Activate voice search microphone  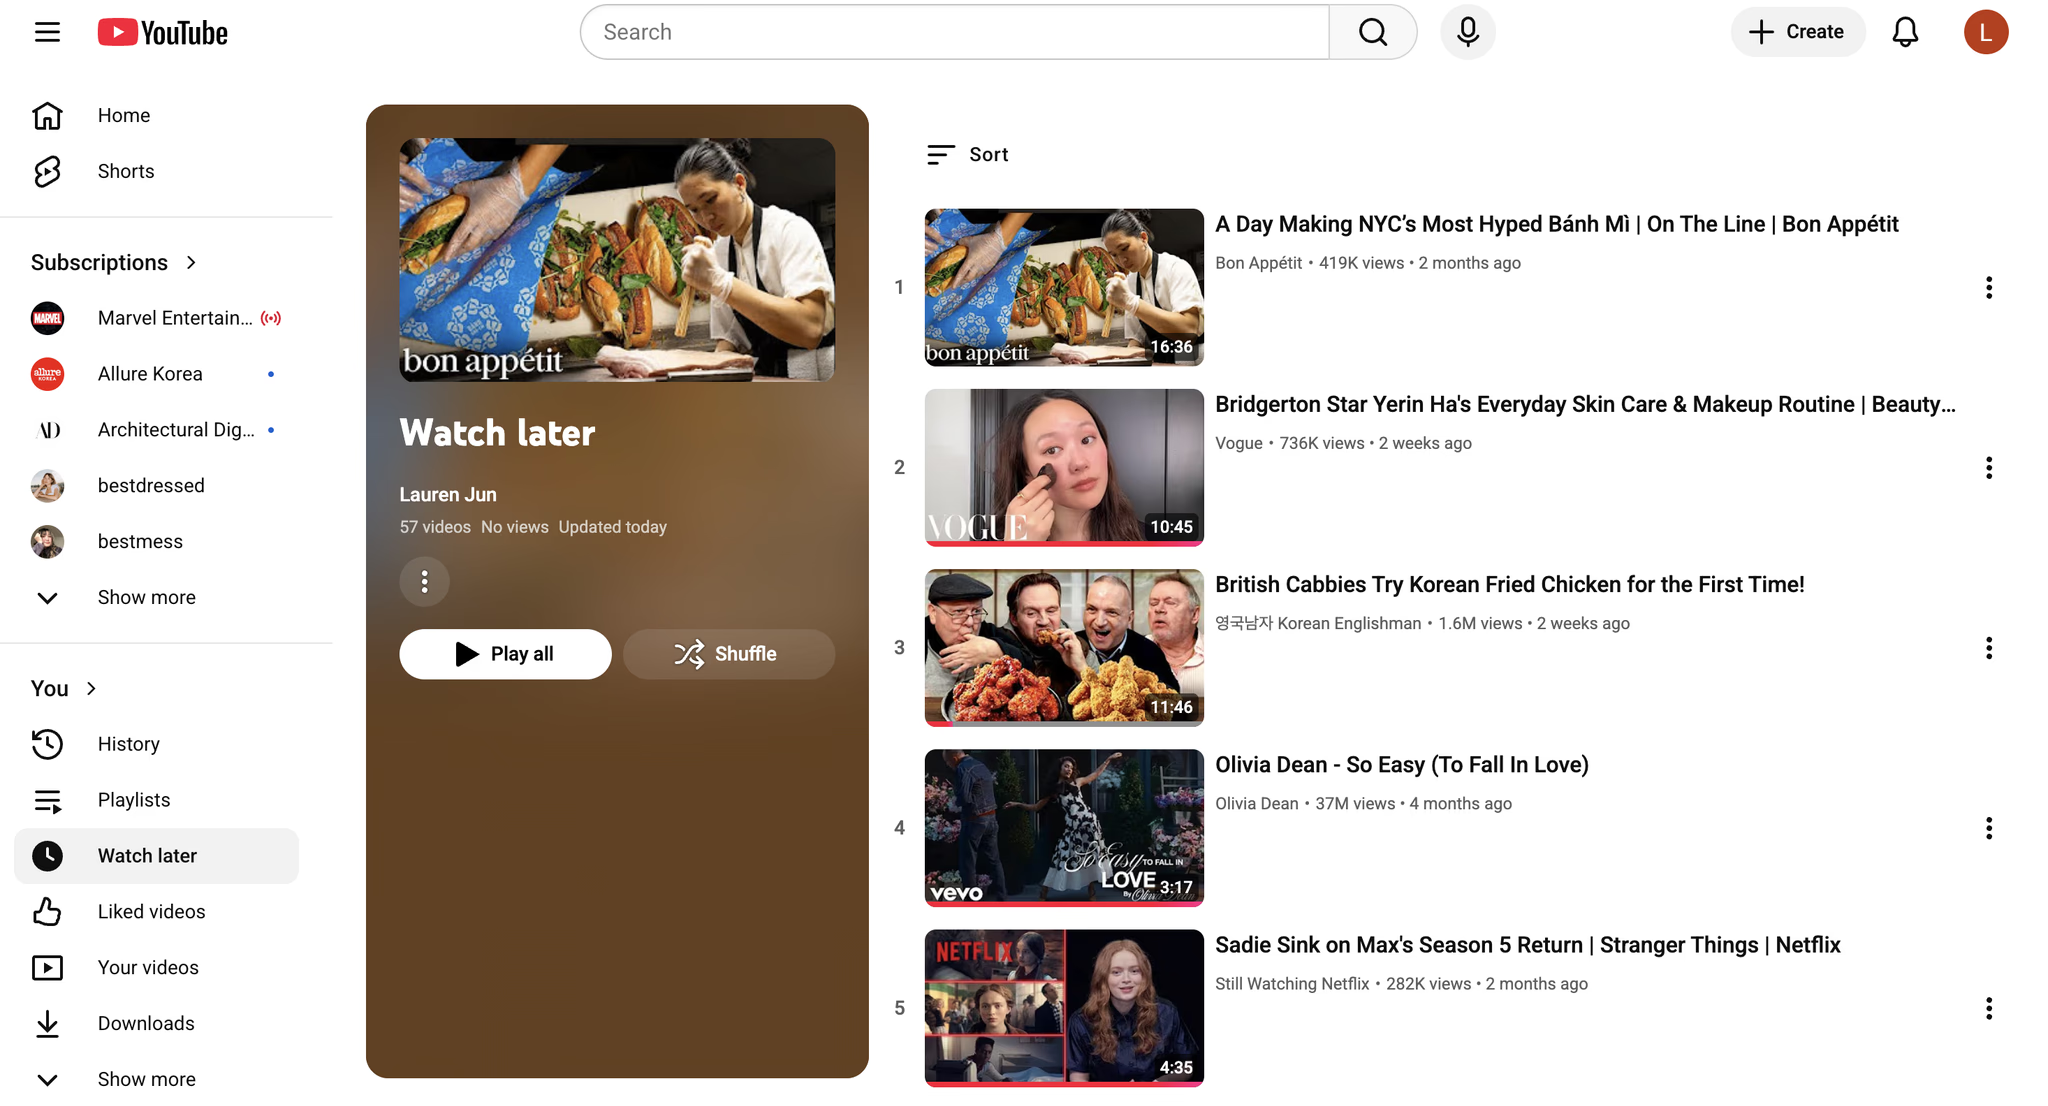(1467, 32)
